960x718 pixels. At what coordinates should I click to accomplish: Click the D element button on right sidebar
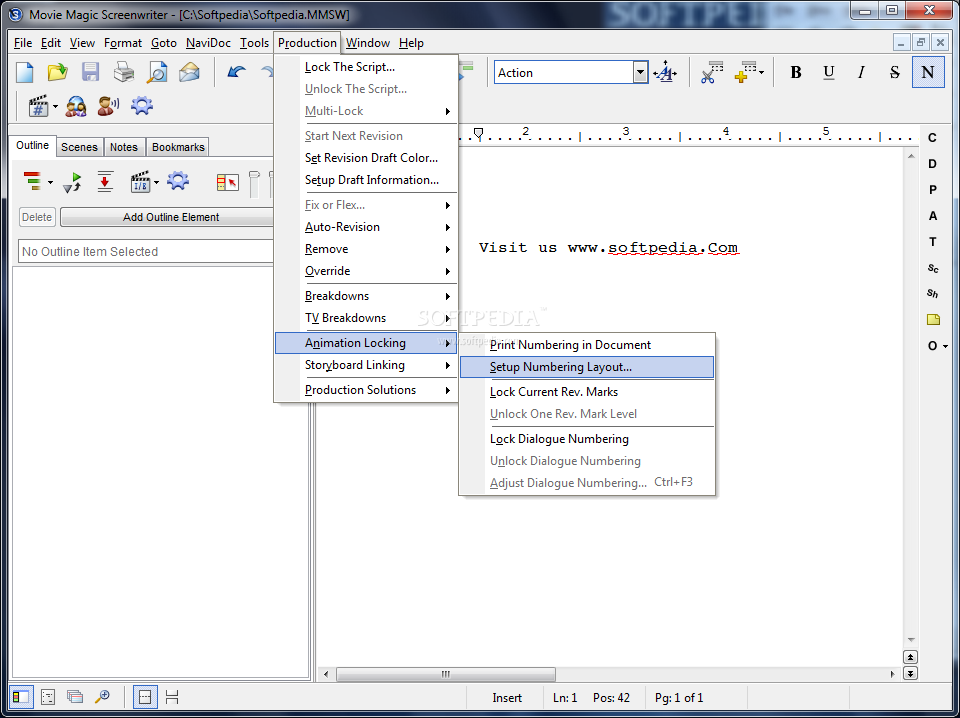click(932, 163)
